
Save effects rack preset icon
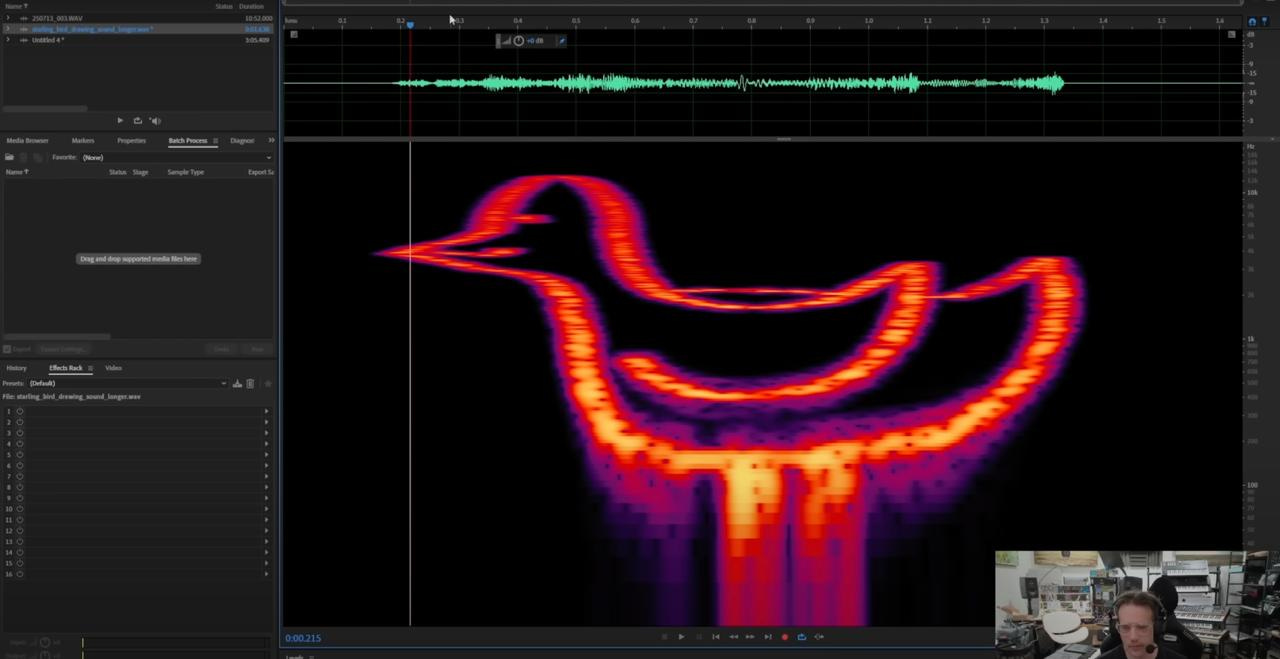(237, 383)
